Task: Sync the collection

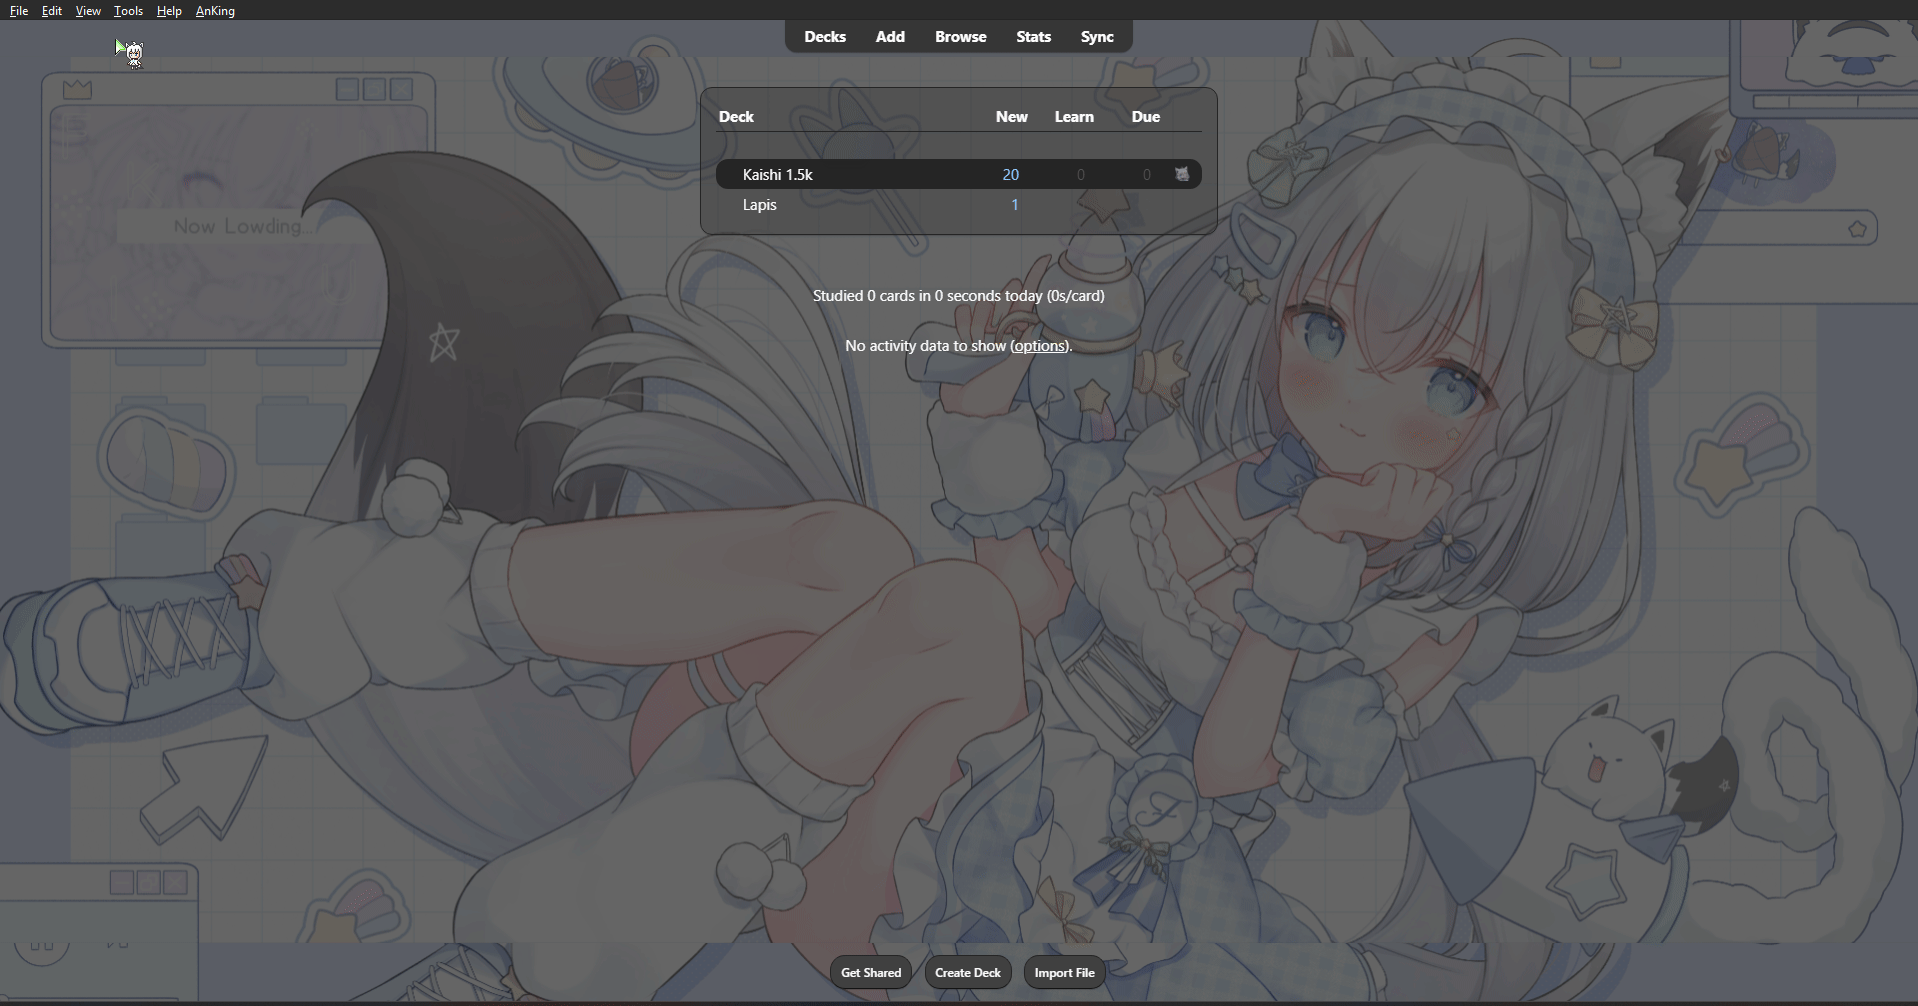Action: click(x=1097, y=37)
